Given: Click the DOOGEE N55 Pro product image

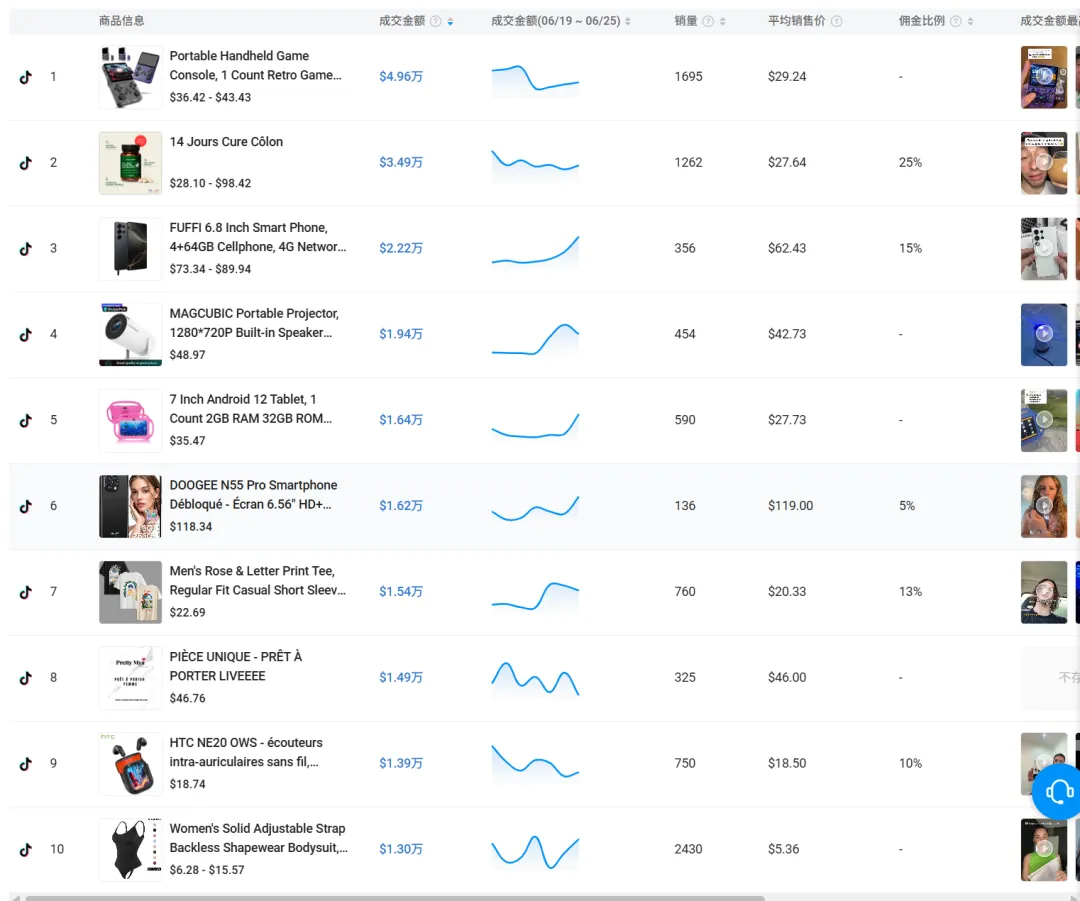Looking at the screenshot, I should 130,506.
